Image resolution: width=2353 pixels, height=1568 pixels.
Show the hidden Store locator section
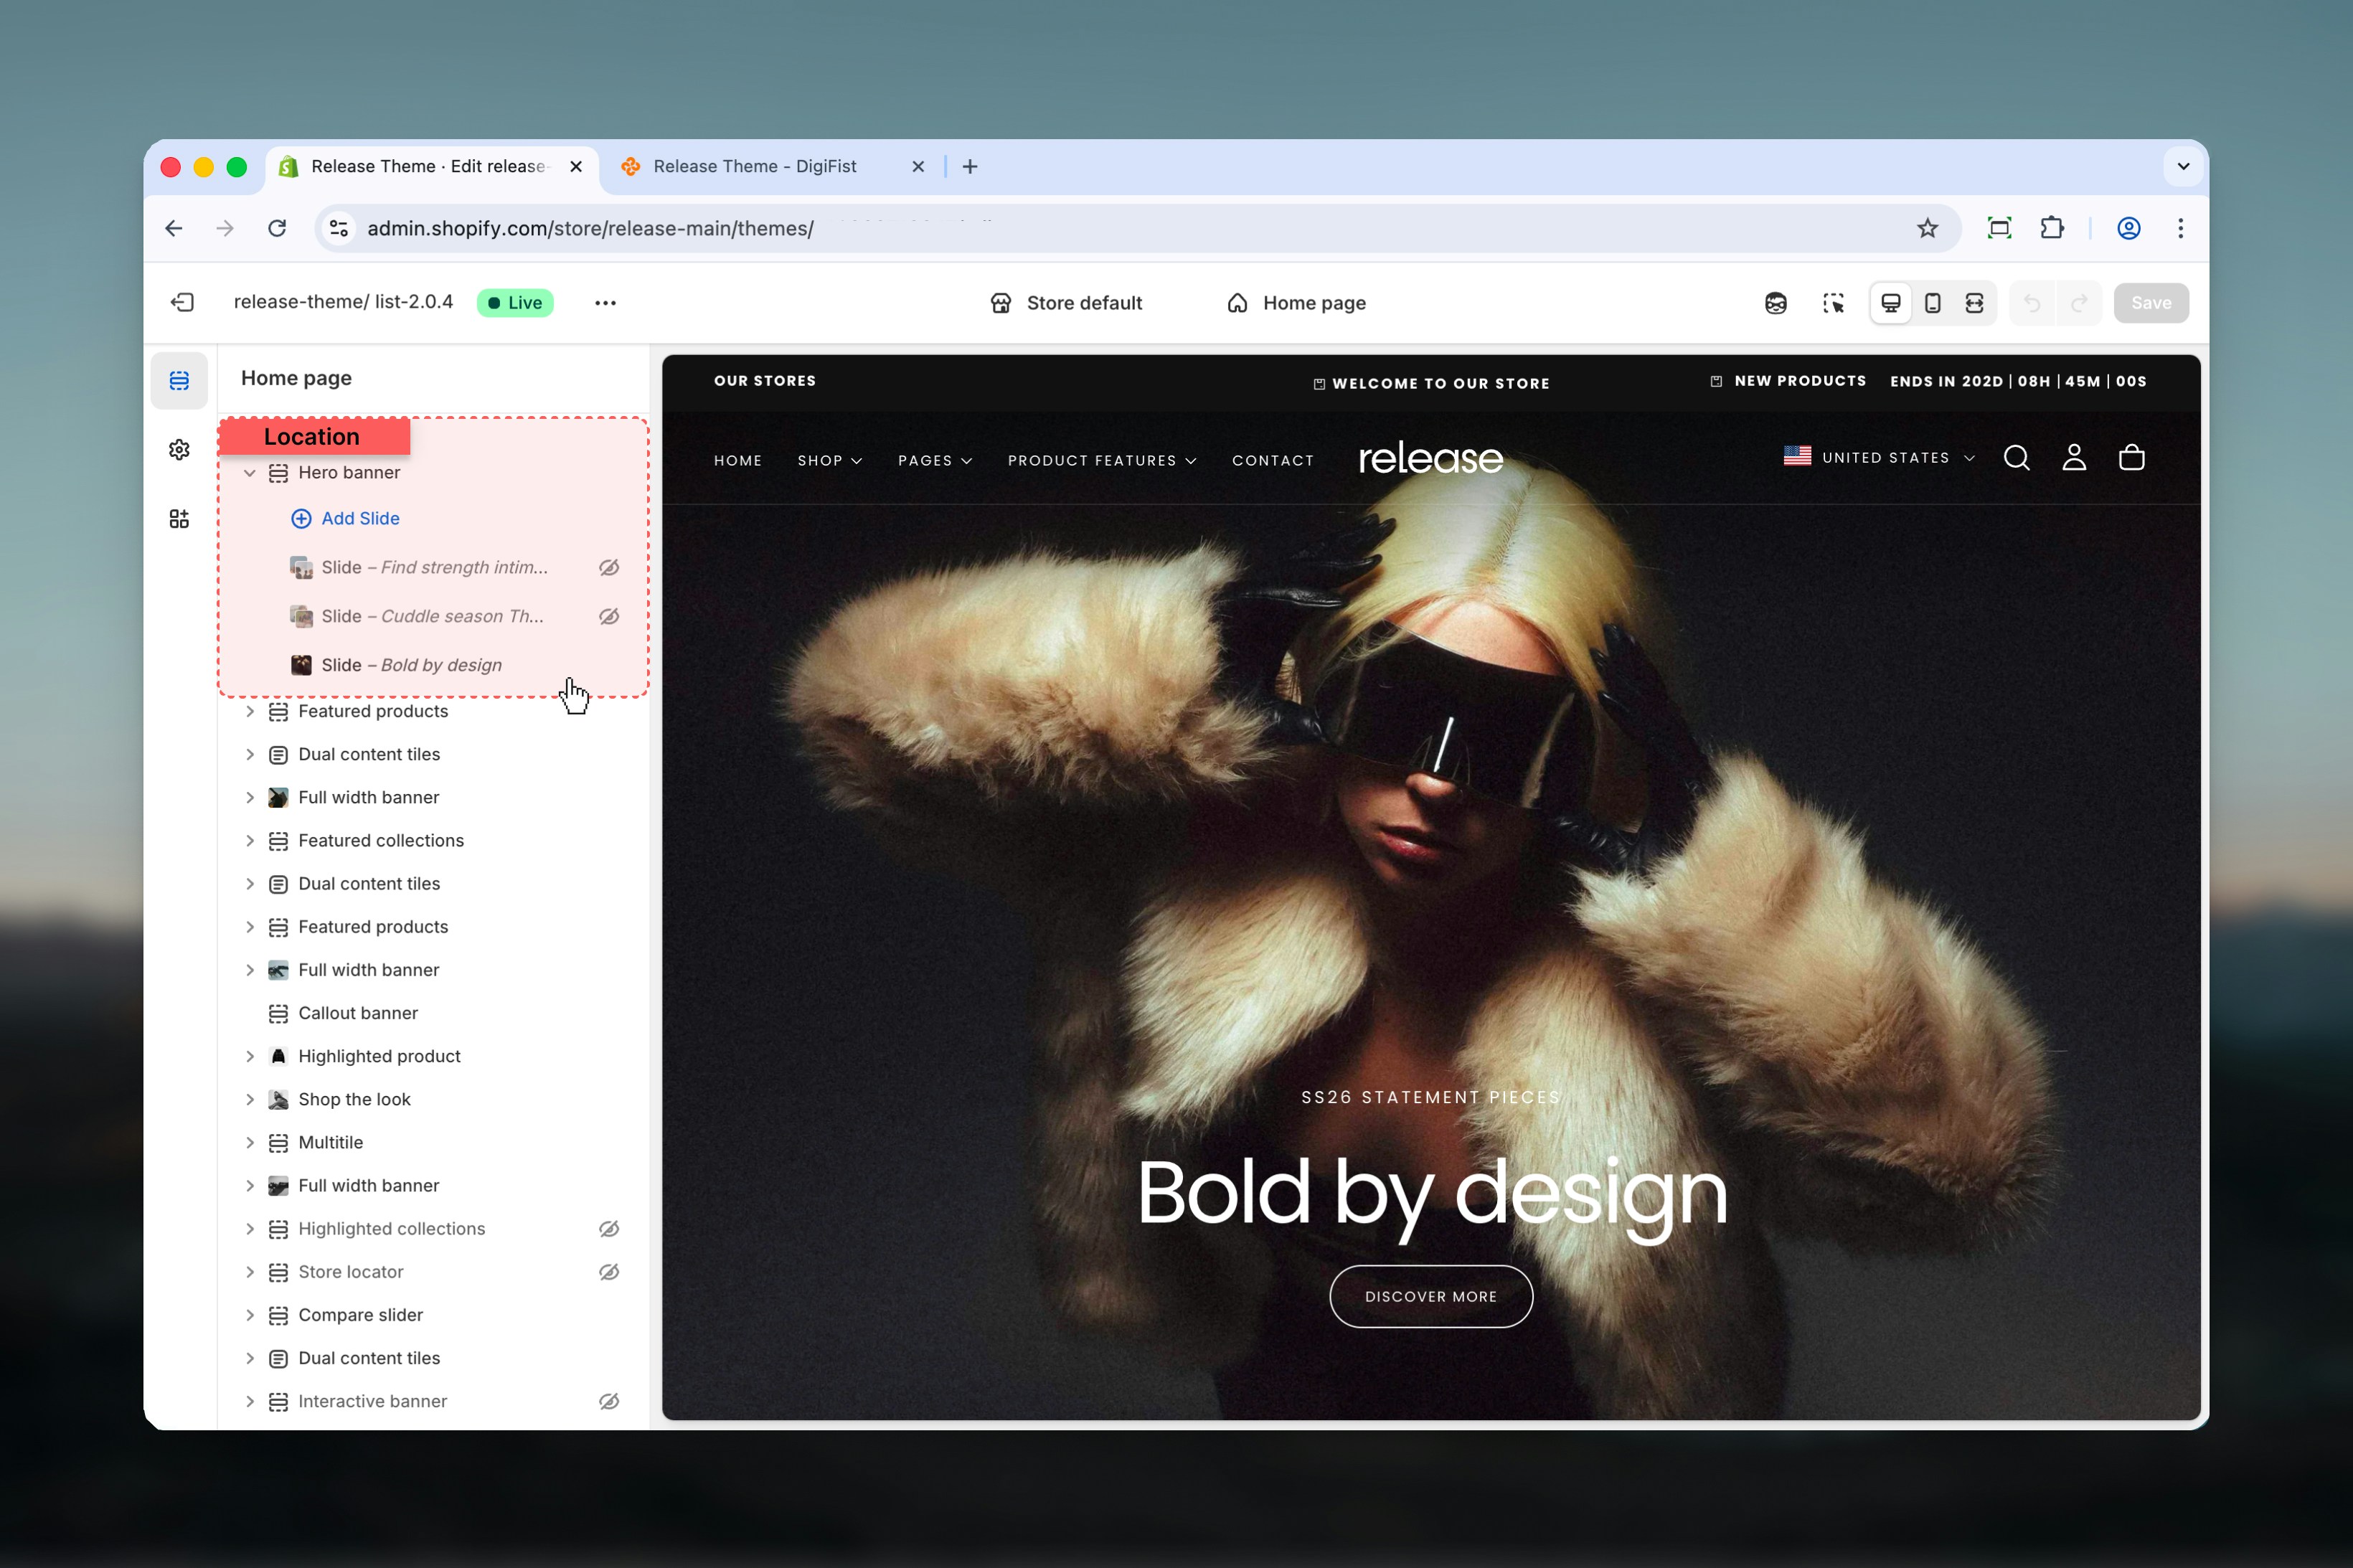(x=610, y=1271)
